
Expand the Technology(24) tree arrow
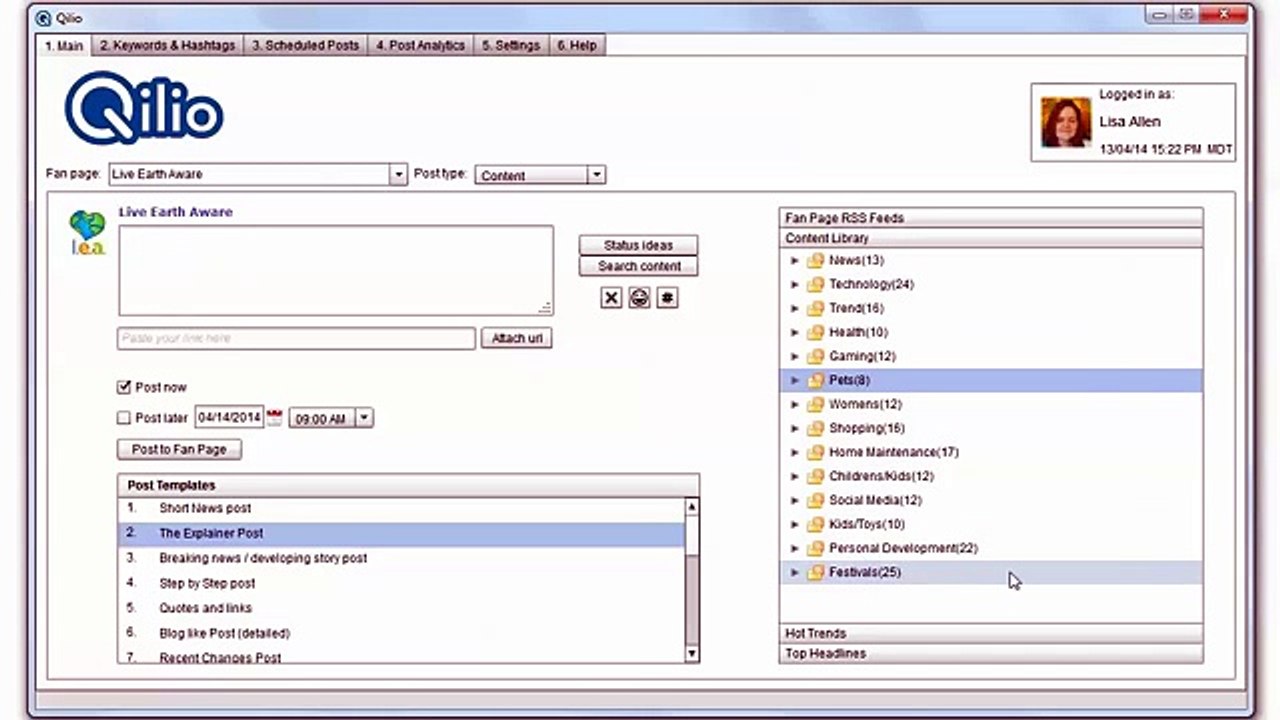pos(795,285)
